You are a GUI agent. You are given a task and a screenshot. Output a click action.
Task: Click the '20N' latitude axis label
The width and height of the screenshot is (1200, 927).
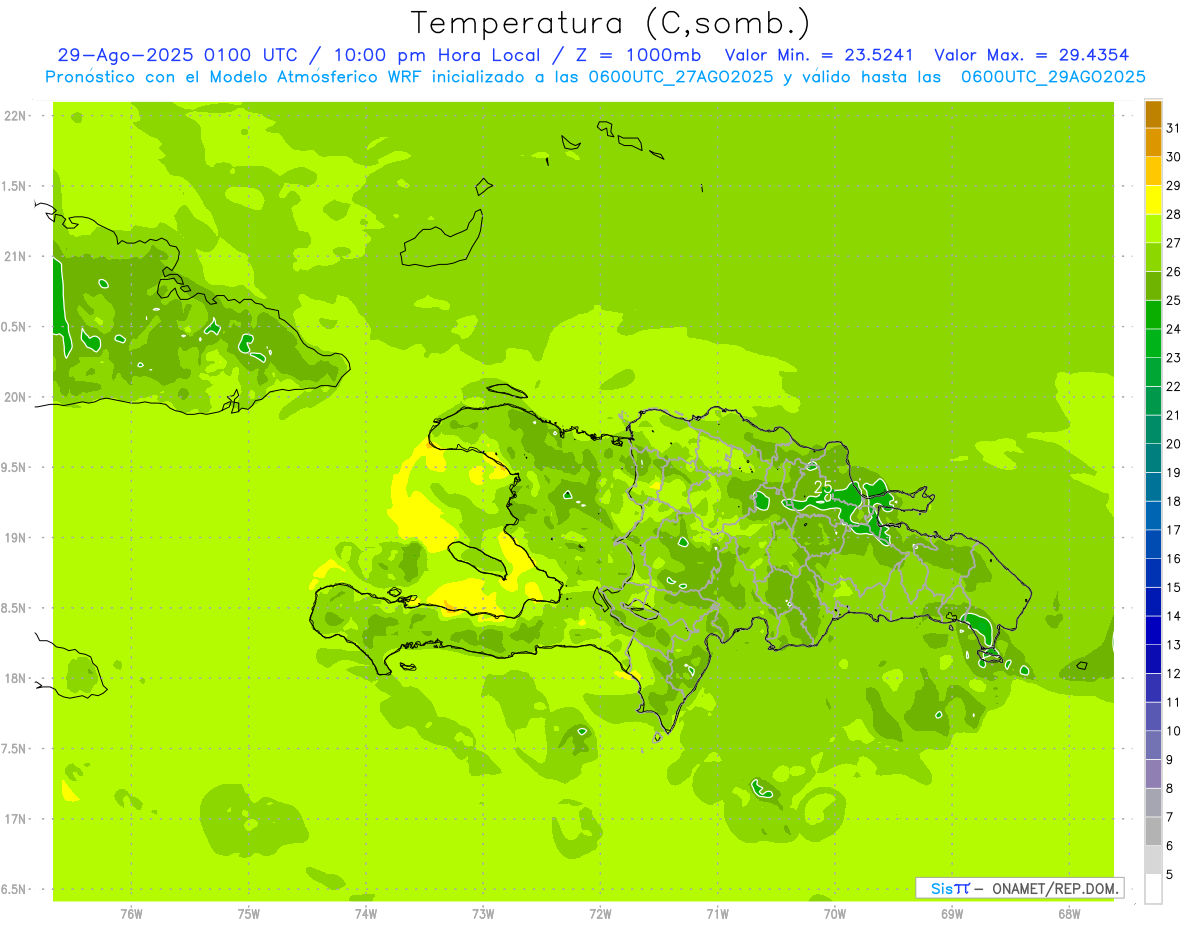click(x=16, y=397)
